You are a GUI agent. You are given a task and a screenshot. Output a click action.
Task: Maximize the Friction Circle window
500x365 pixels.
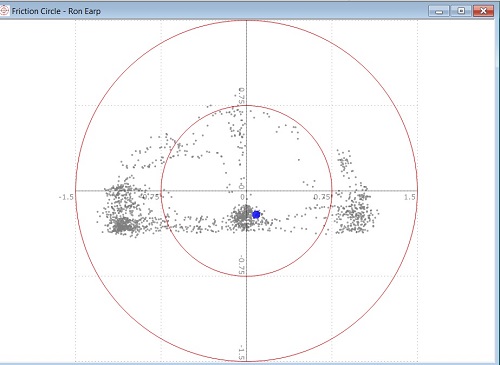click(x=461, y=11)
